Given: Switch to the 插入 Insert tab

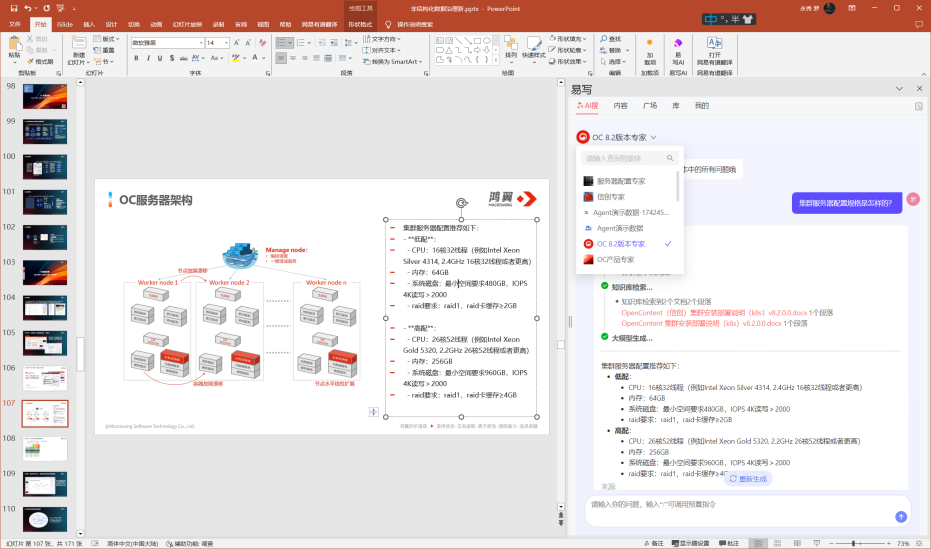Looking at the screenshot, I should 89,24.
